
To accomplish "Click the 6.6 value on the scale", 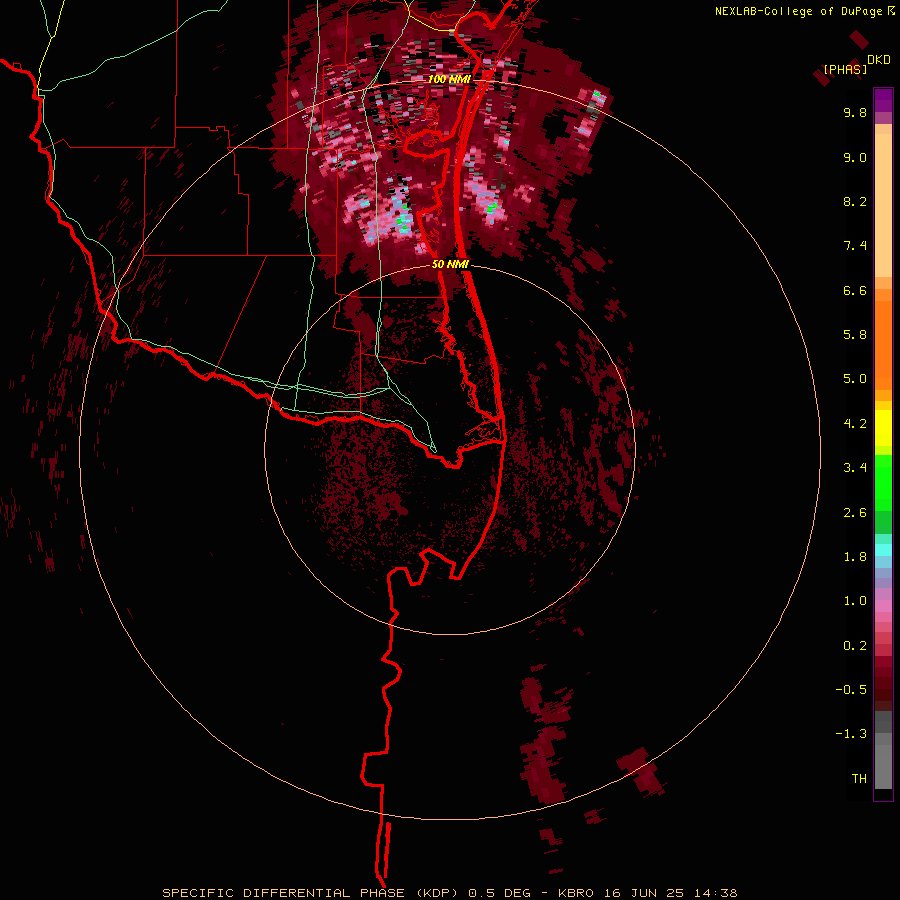I will [855, 291].
